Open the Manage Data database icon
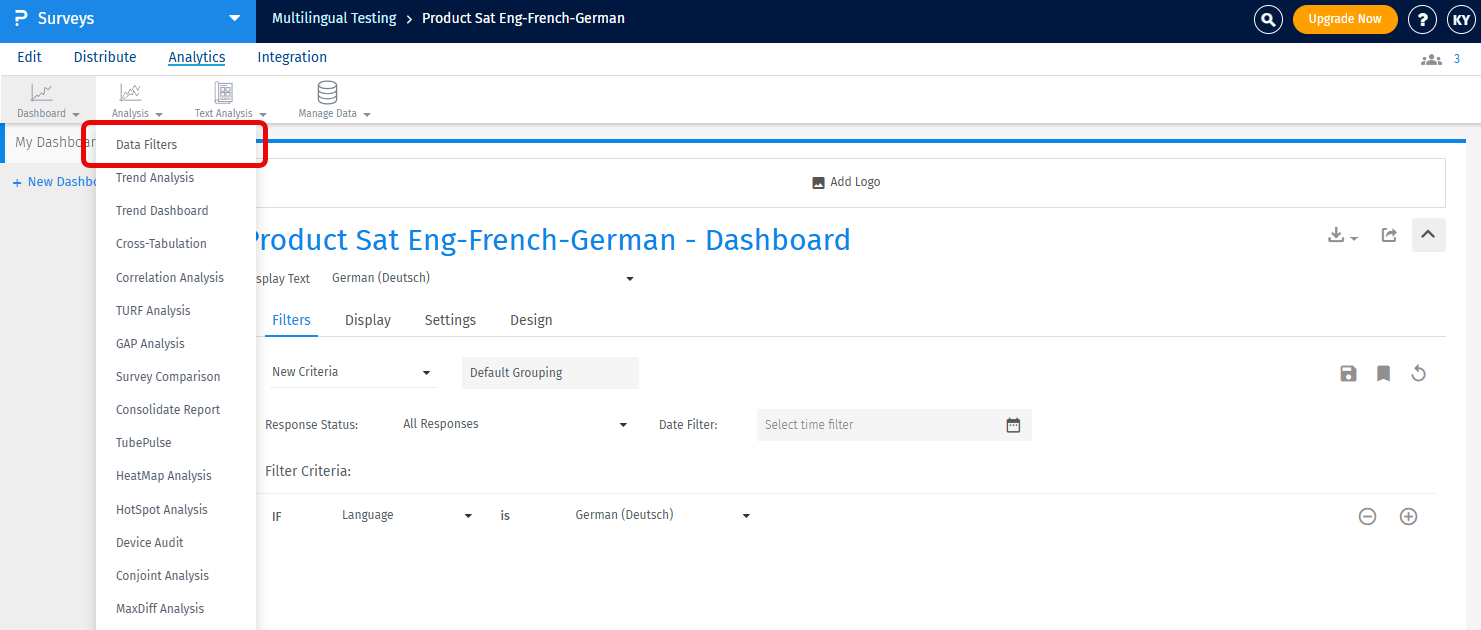Image resolution: width=1481 pixels, height=630 pixels. click(327, 94)
